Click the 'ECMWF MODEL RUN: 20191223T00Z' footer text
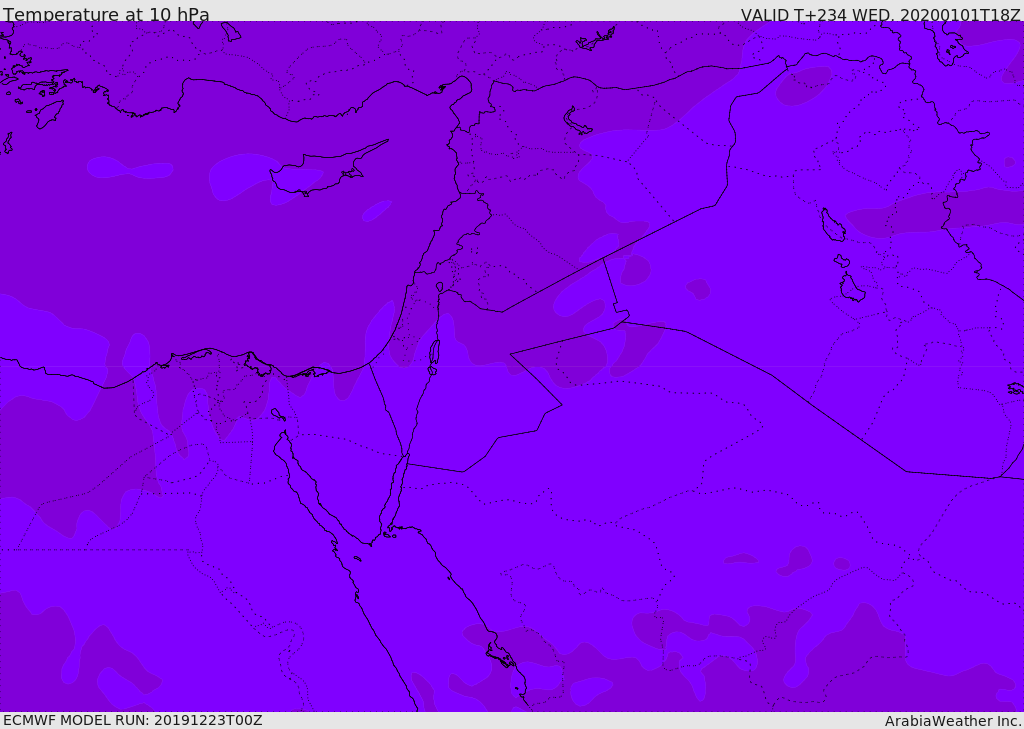The height and width of the screenshot is (729, 1024). [x=133, y=721]
